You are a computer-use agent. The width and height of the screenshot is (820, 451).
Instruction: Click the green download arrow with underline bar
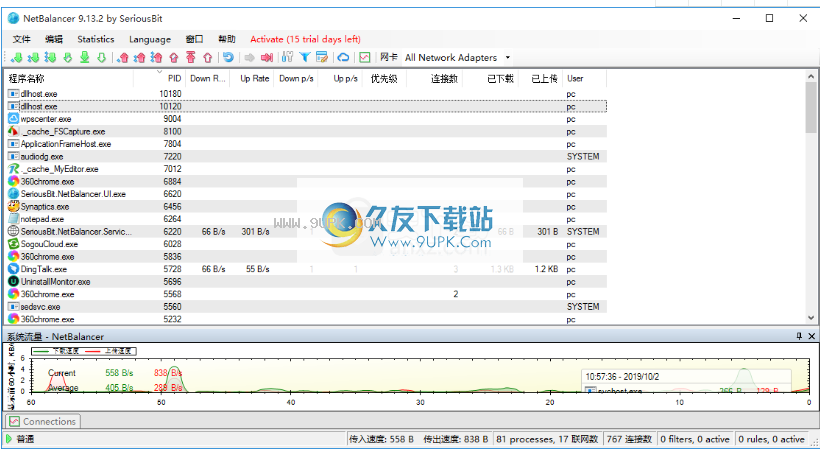(84, 58)
